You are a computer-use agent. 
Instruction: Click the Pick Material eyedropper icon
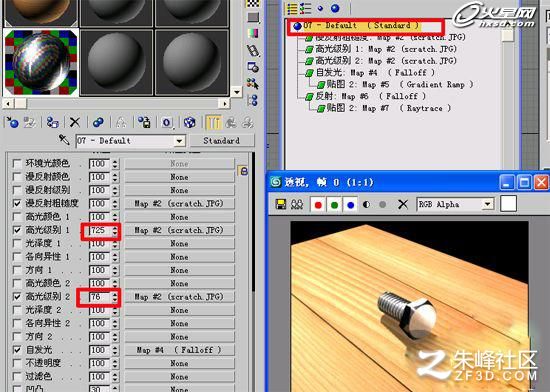[64, 140]
